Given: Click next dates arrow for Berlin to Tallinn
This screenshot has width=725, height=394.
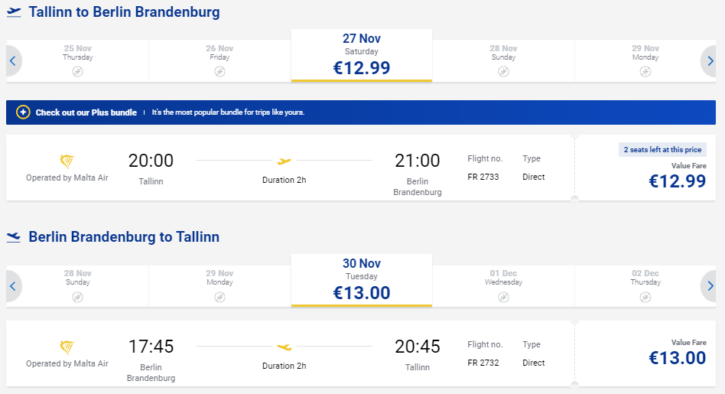Looking at the screenshot, I should [x=709, y=286].
